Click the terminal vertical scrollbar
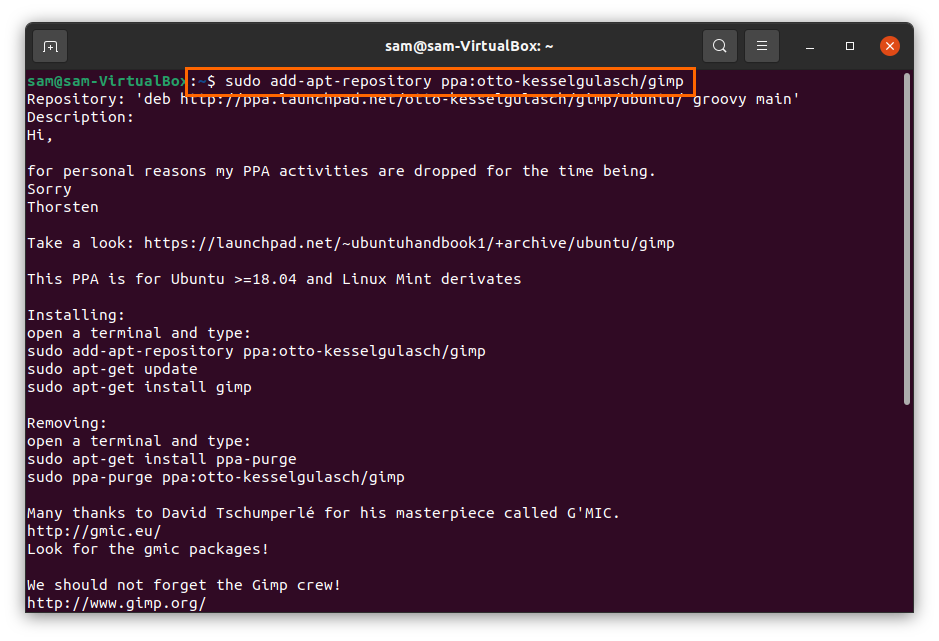 (906, 240)
